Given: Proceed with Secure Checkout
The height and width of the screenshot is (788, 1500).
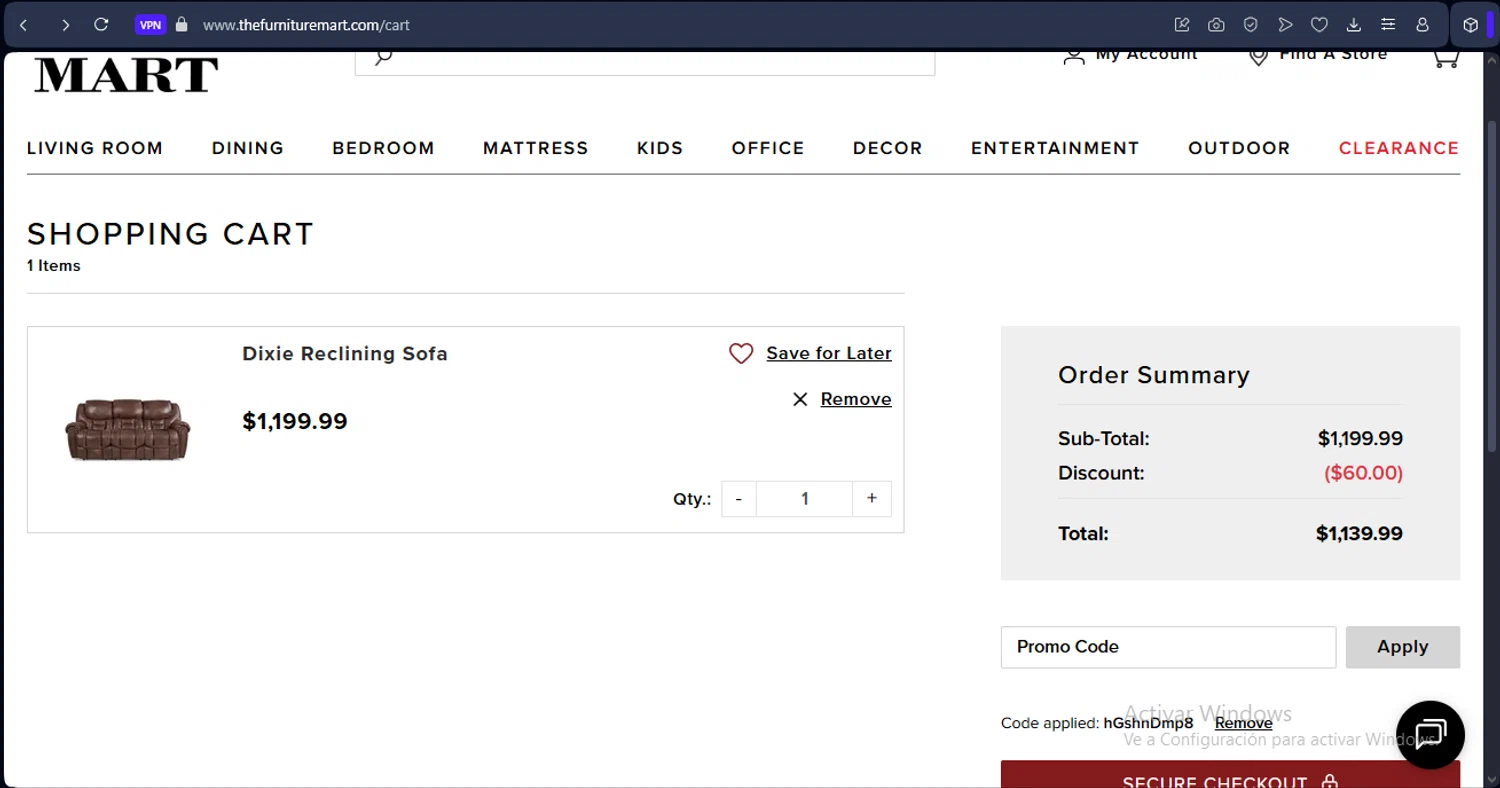Looking at the screenshot, I should click(x=1230, y=775).
